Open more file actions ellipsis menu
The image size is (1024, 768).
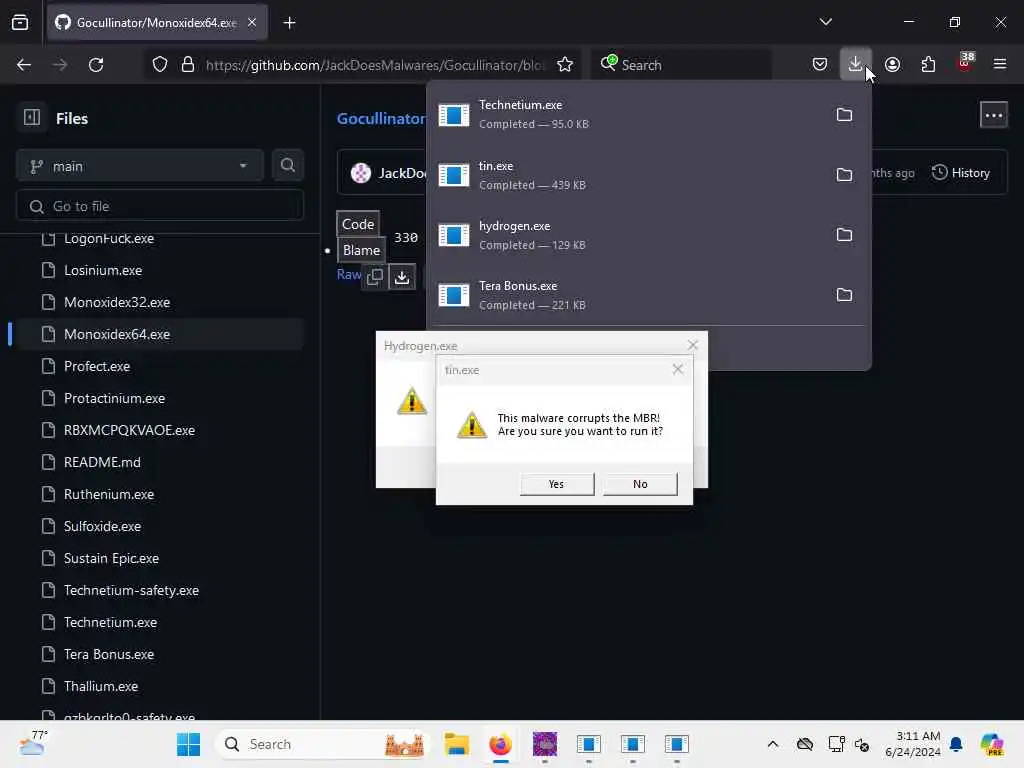(x=993, y=116)
